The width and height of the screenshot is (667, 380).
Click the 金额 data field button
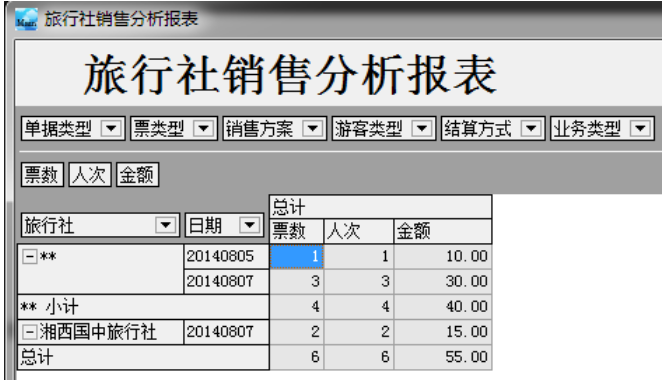(137, 174)
